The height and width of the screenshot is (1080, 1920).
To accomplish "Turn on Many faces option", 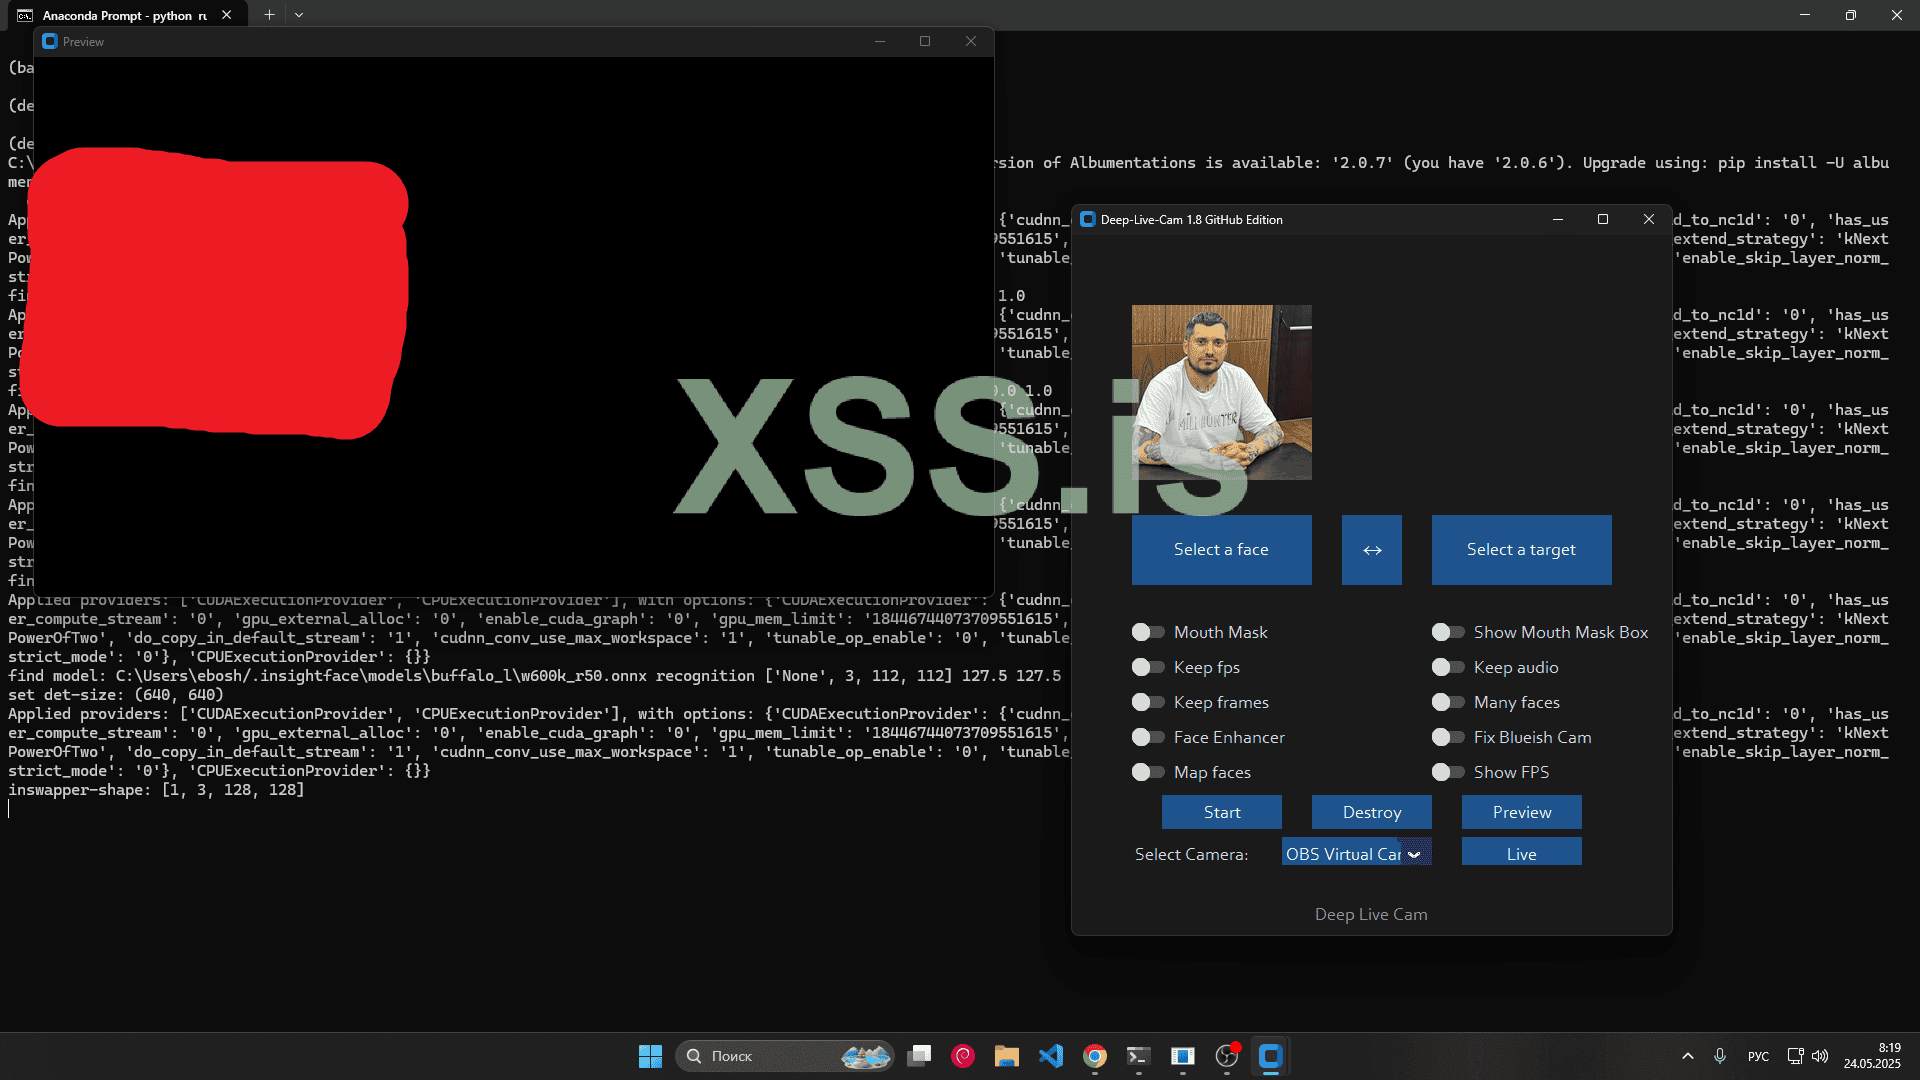I will click(x=1448, y=702).
